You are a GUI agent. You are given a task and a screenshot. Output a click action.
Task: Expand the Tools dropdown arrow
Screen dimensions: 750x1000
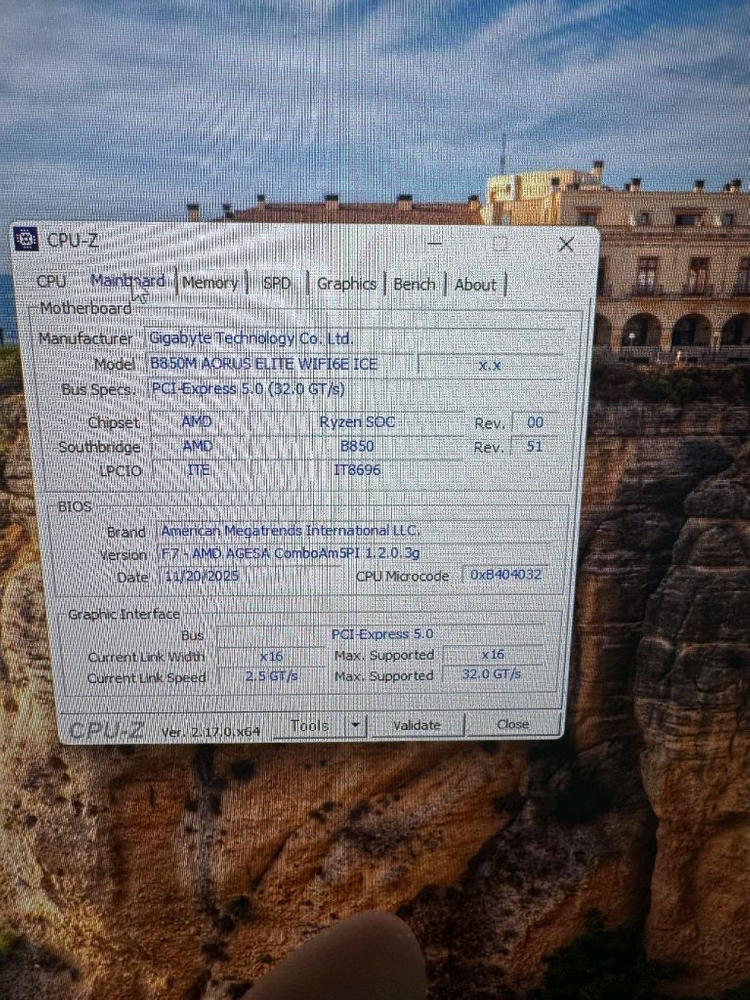(x=356, y=726)
